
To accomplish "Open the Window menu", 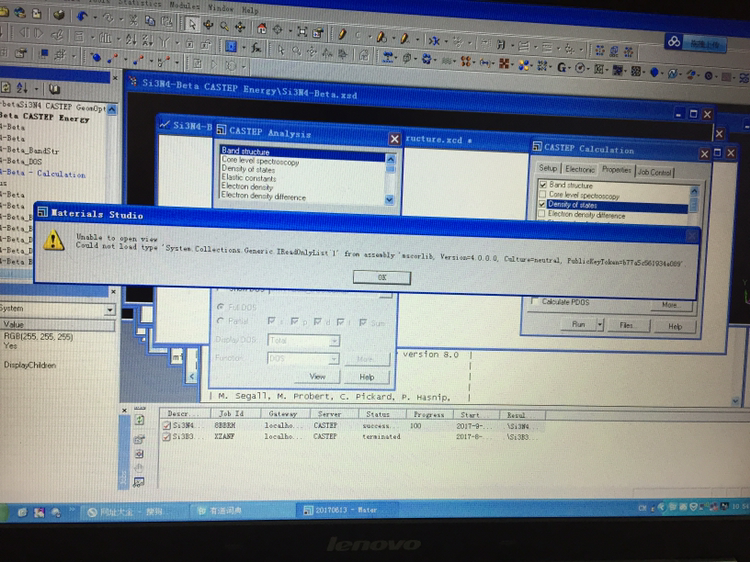I will [x=221, y=8].
